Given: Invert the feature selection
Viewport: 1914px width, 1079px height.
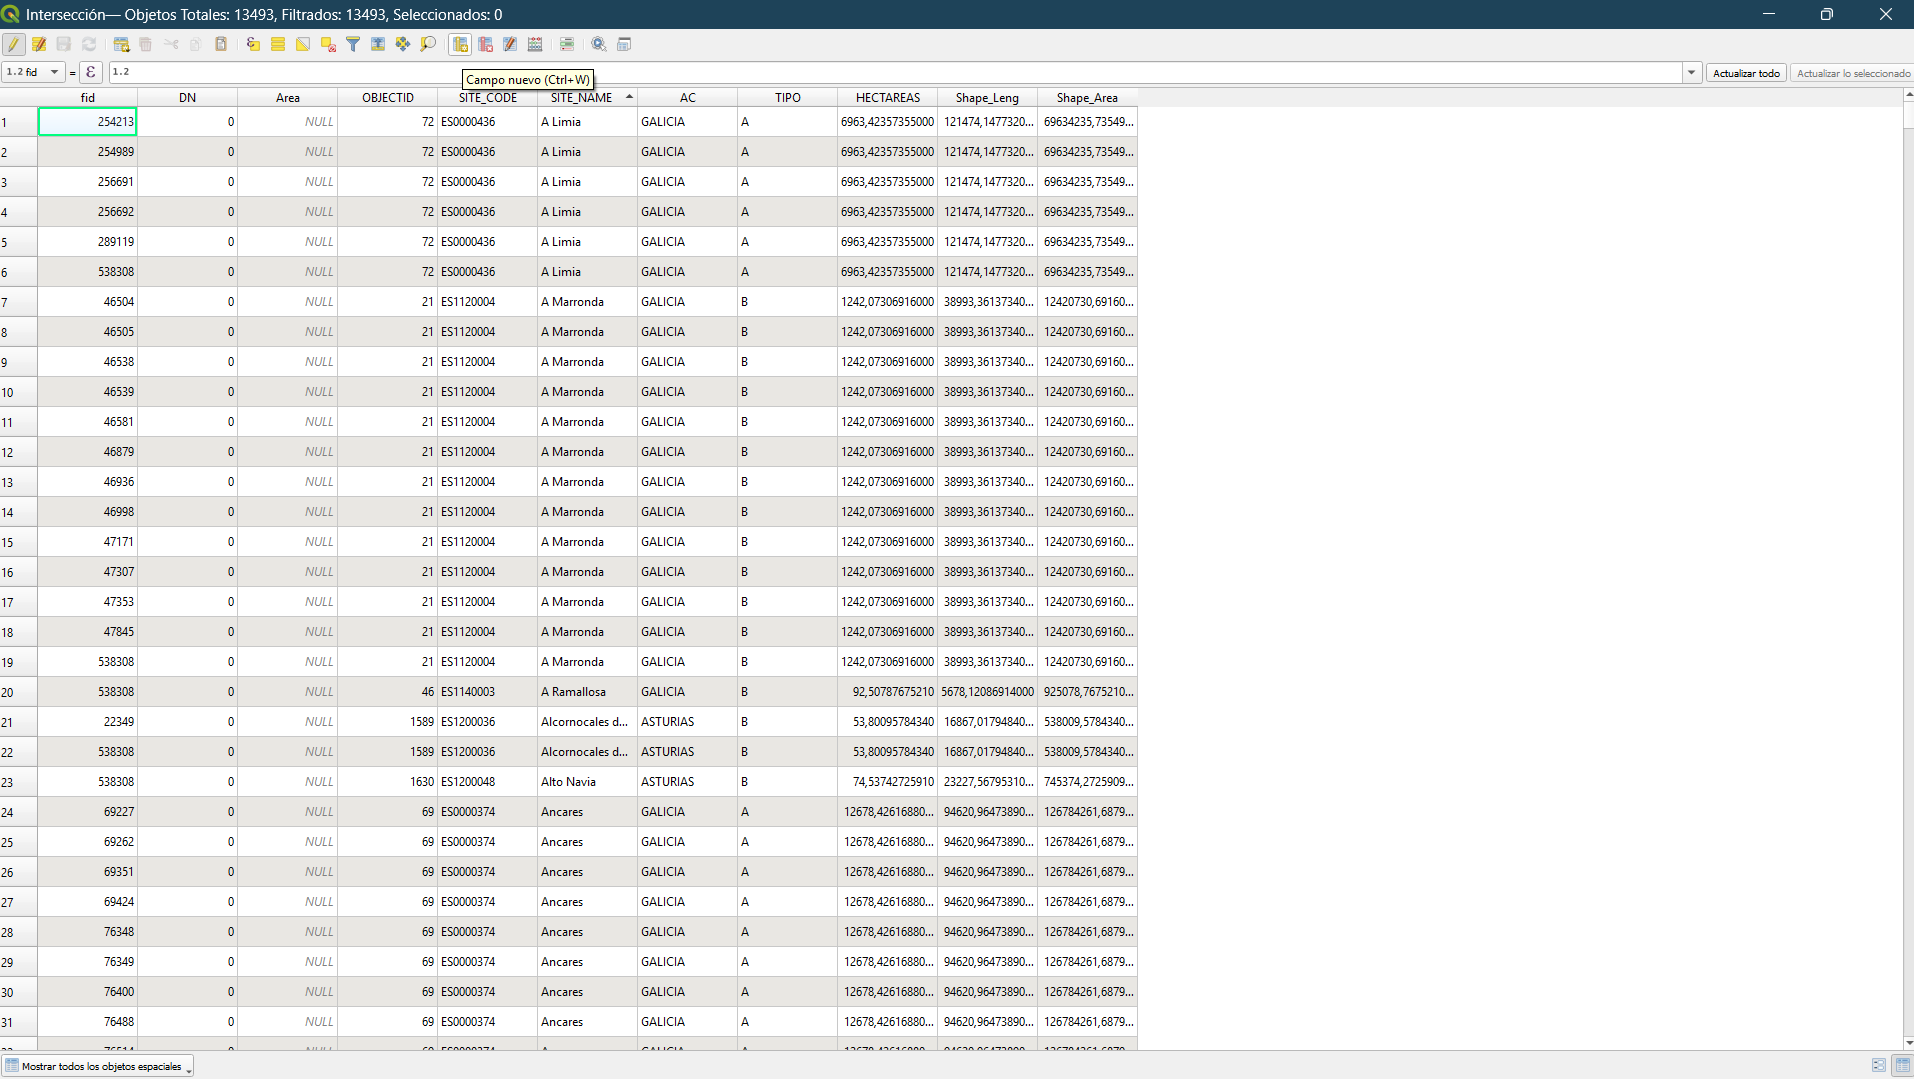Looking at the screenshot, I should click(x=303, y=44).
